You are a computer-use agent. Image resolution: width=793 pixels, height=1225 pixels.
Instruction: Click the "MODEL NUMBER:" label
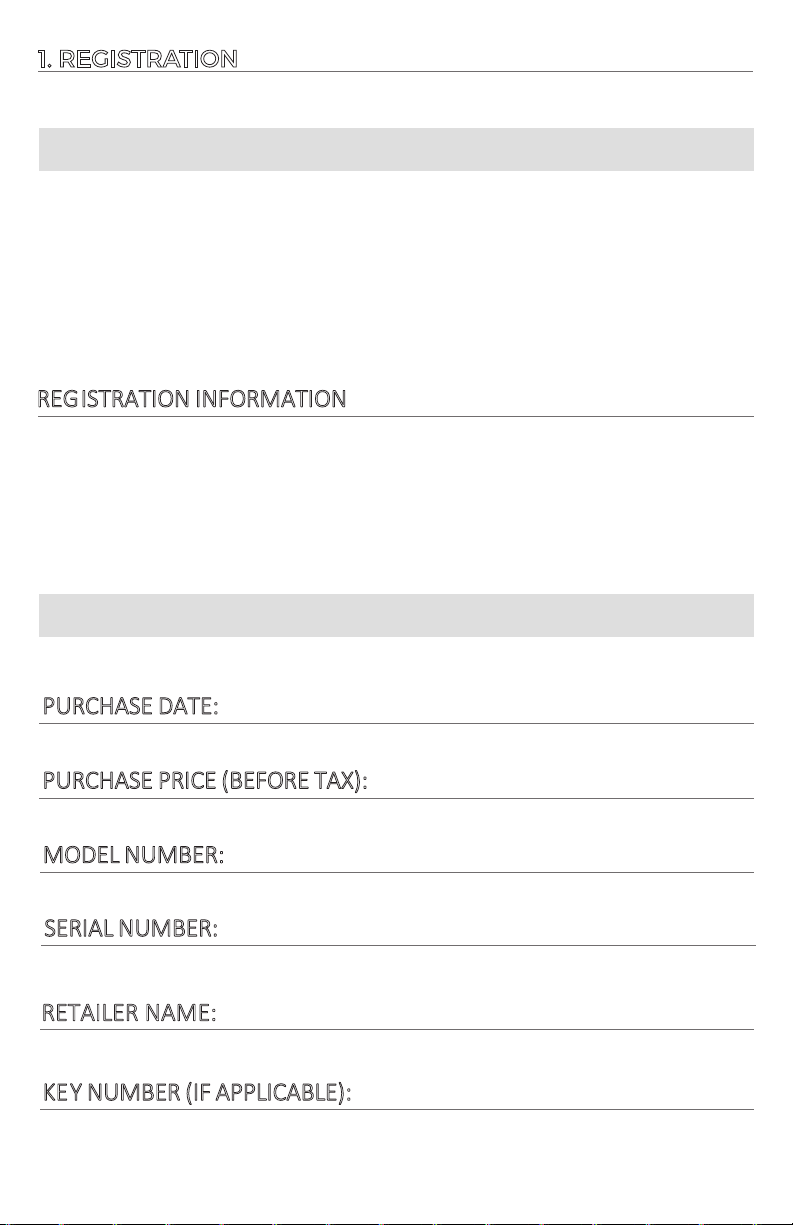pyautogui.click(x=134, y=856)
